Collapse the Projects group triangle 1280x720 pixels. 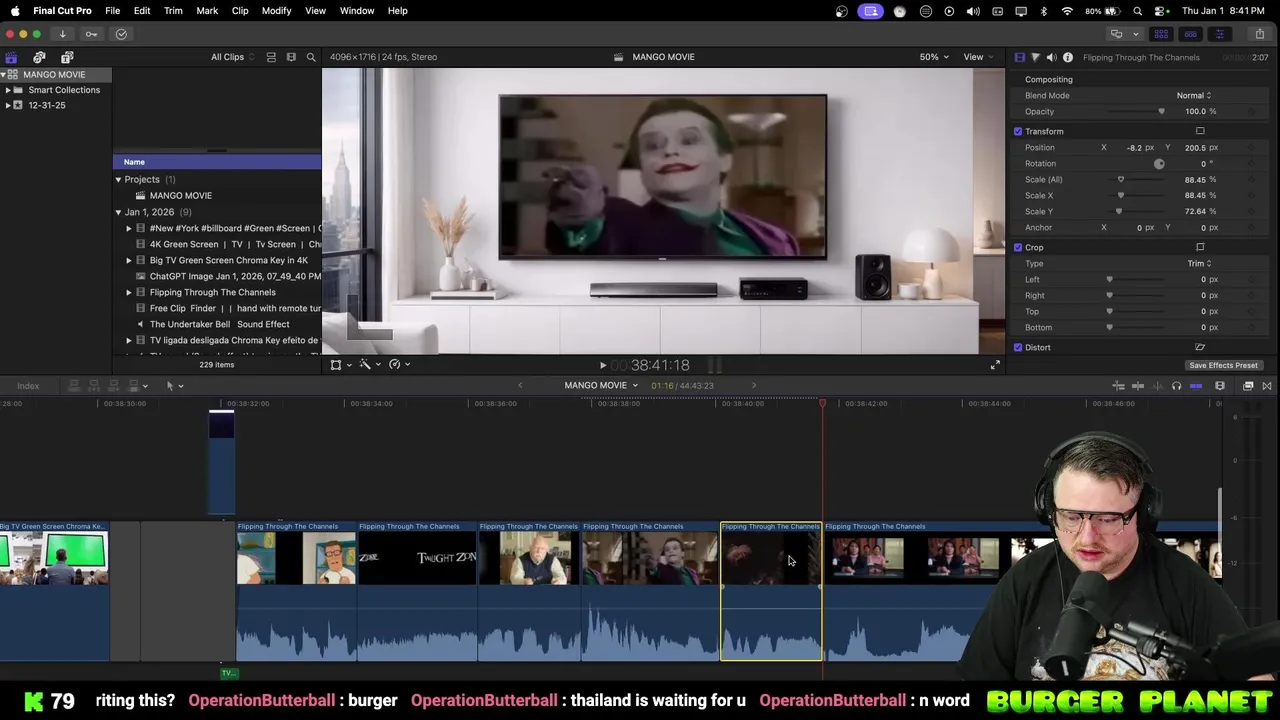pyautogui.click(x=118, y=180)
